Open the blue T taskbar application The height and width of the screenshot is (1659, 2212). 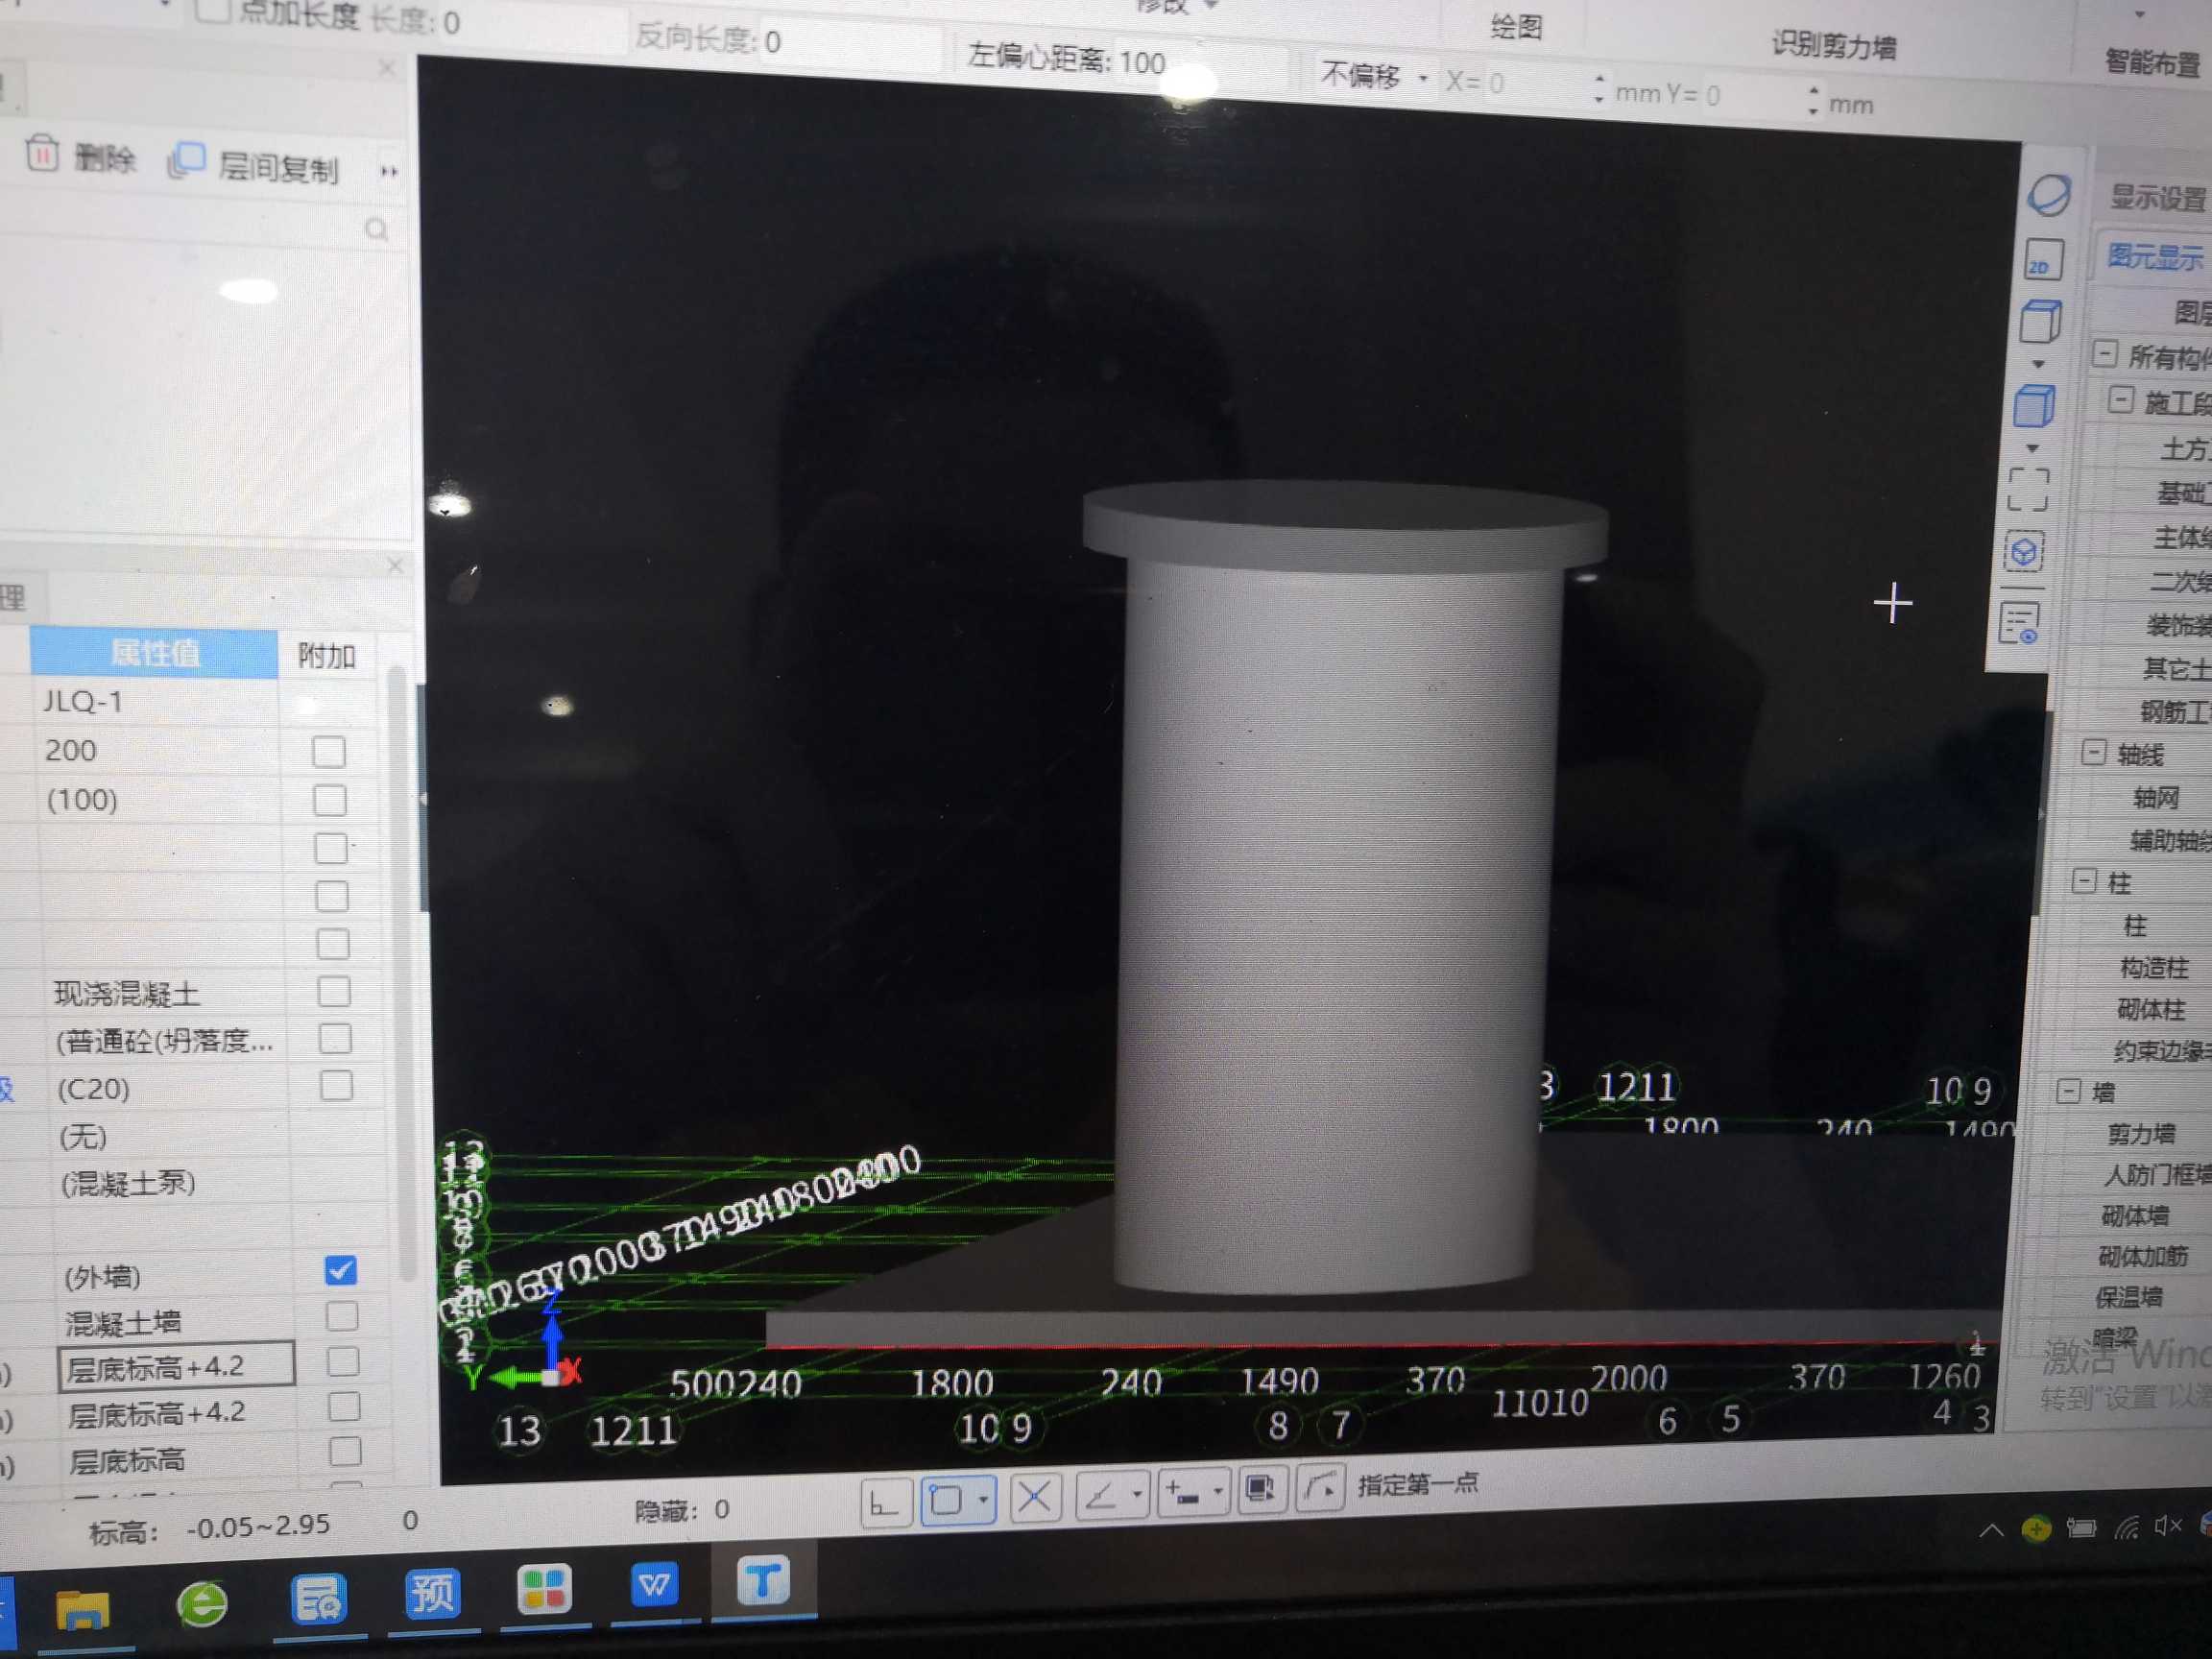[763, 1581]
